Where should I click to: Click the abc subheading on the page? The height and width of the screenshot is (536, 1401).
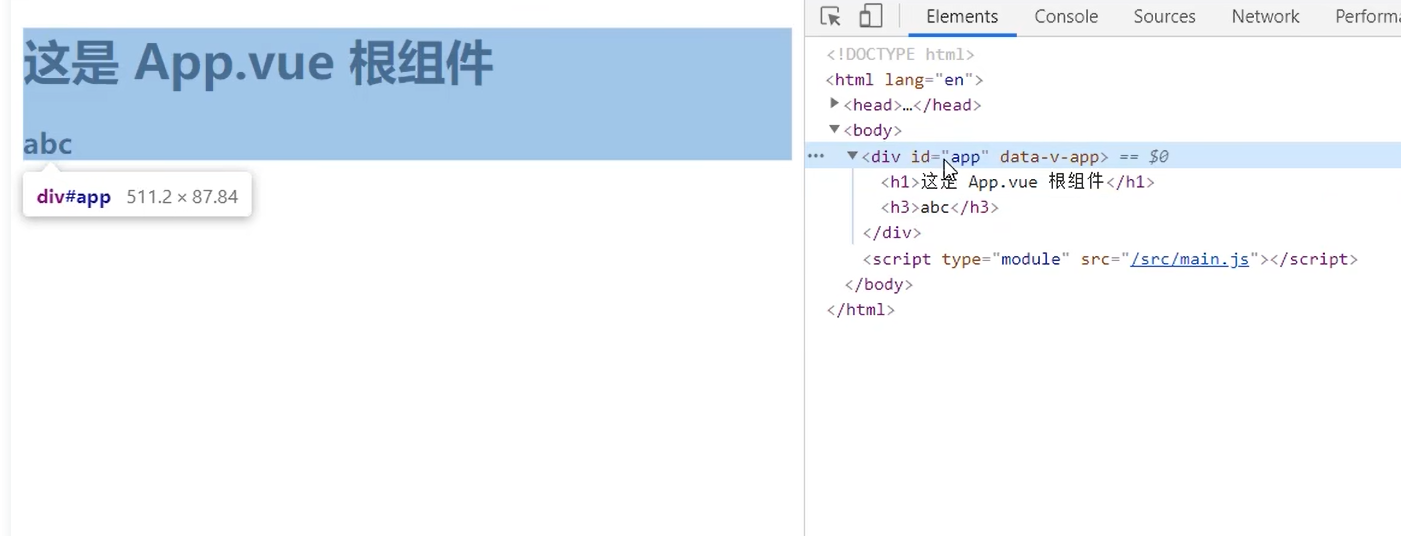pos(48,145)
